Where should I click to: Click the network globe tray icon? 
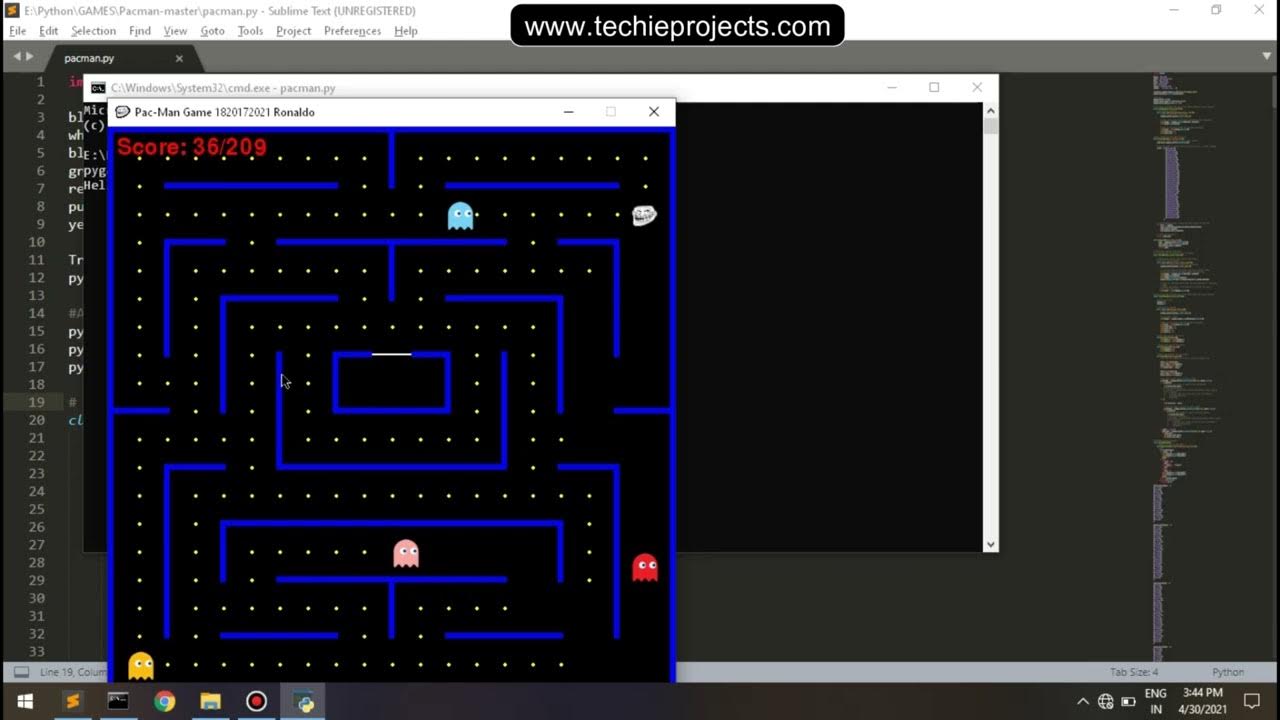[1105, 701]
